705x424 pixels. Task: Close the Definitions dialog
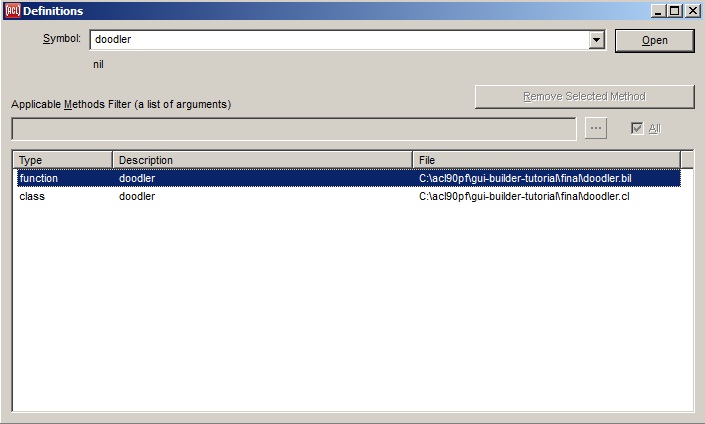[x=691, y=11]
